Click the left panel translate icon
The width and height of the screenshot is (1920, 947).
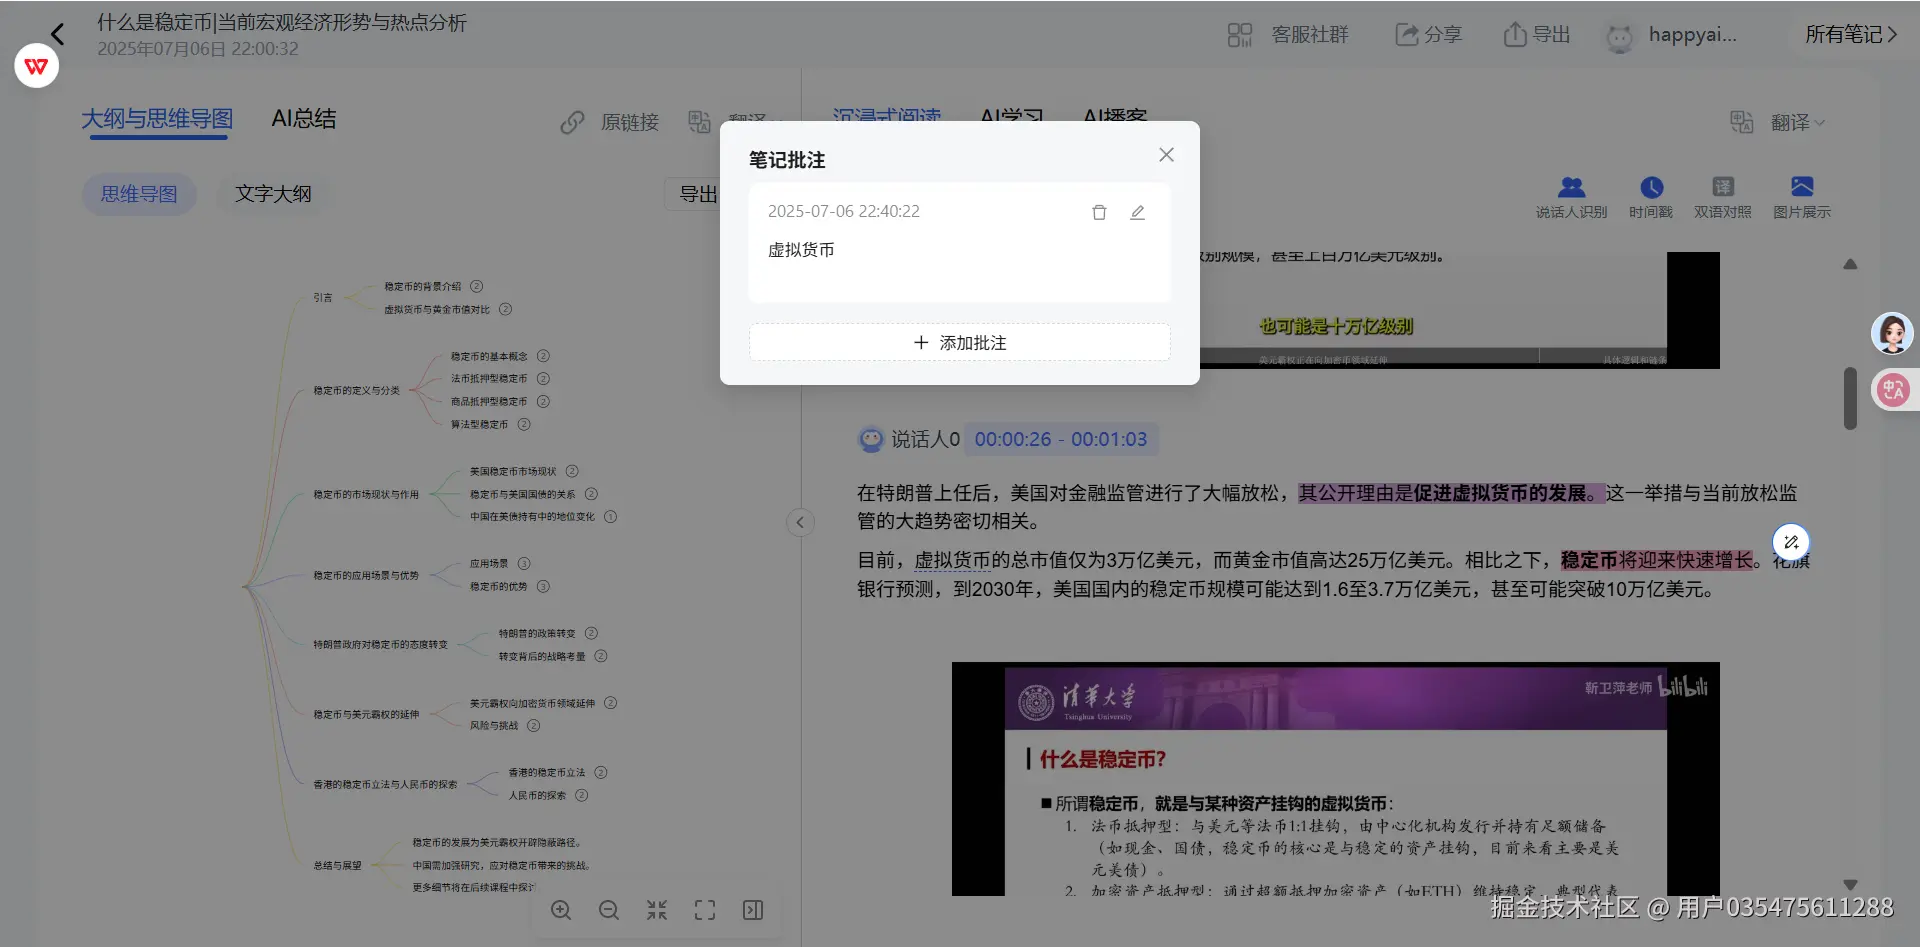(x=699, y=122)
